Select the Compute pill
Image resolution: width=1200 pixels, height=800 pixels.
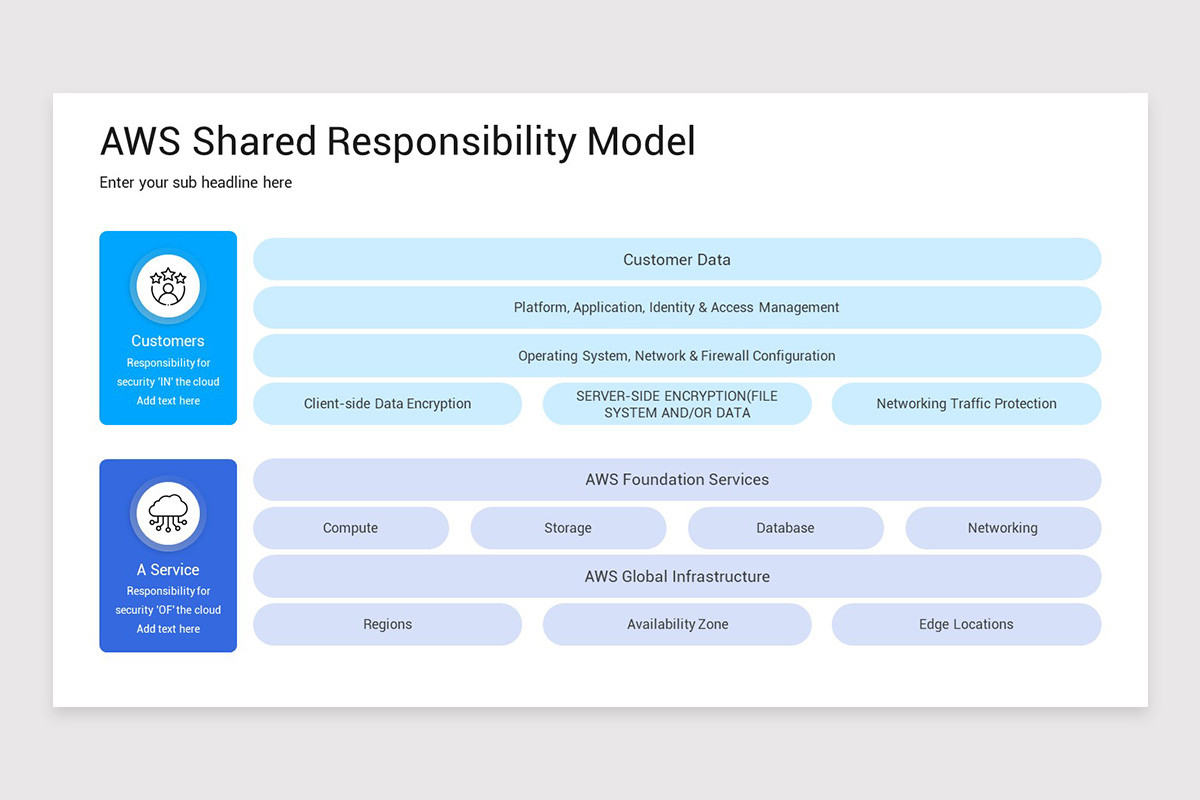[351, 528]
